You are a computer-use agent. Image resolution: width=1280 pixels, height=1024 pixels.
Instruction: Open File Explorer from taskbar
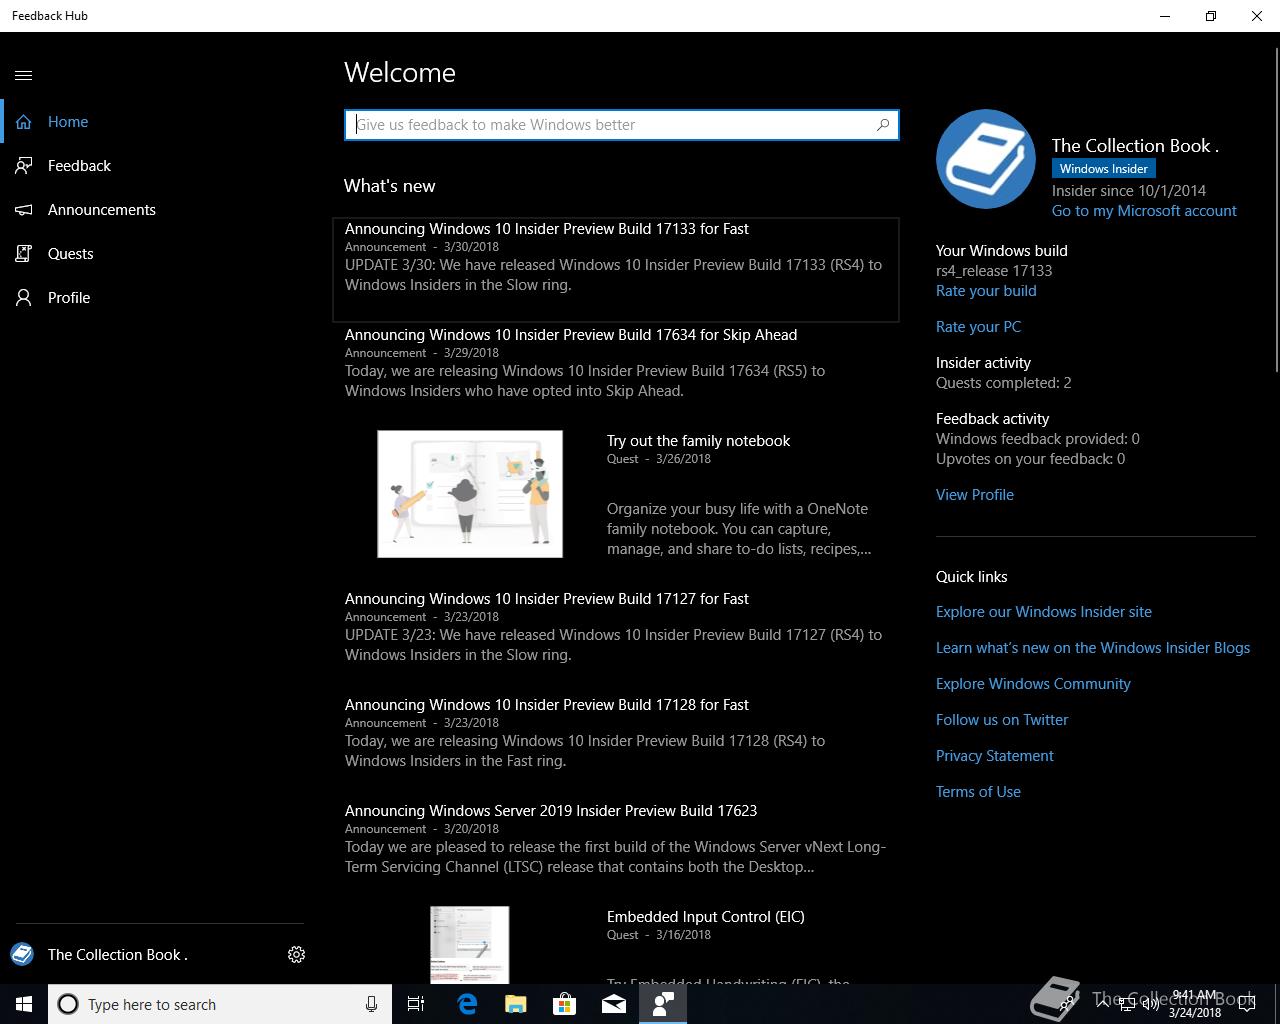pos(515,1004)
